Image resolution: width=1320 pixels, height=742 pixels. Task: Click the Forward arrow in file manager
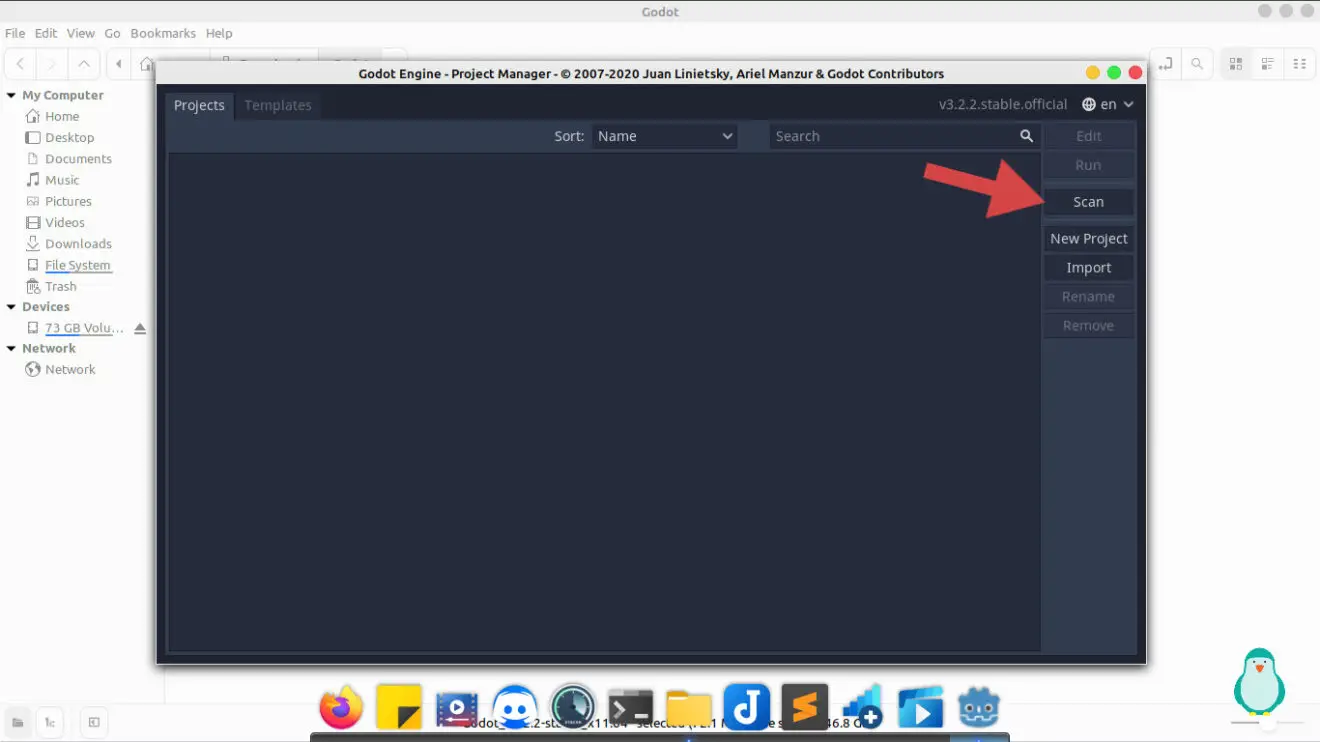(x=52, y=64)
